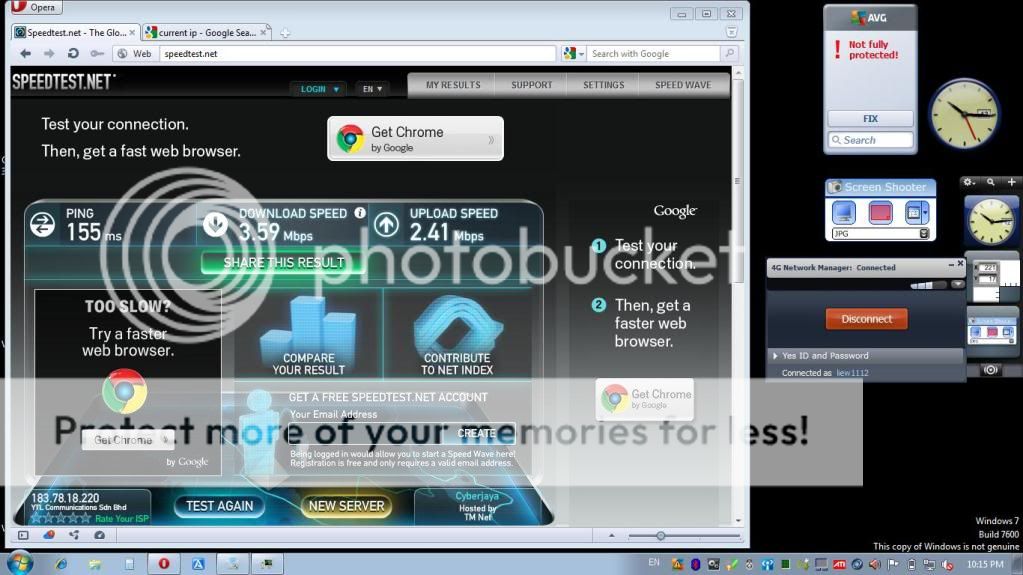Go back using the browser back arrow
Viewport: 1023px width, 575px height.
[x=26, y=53]
